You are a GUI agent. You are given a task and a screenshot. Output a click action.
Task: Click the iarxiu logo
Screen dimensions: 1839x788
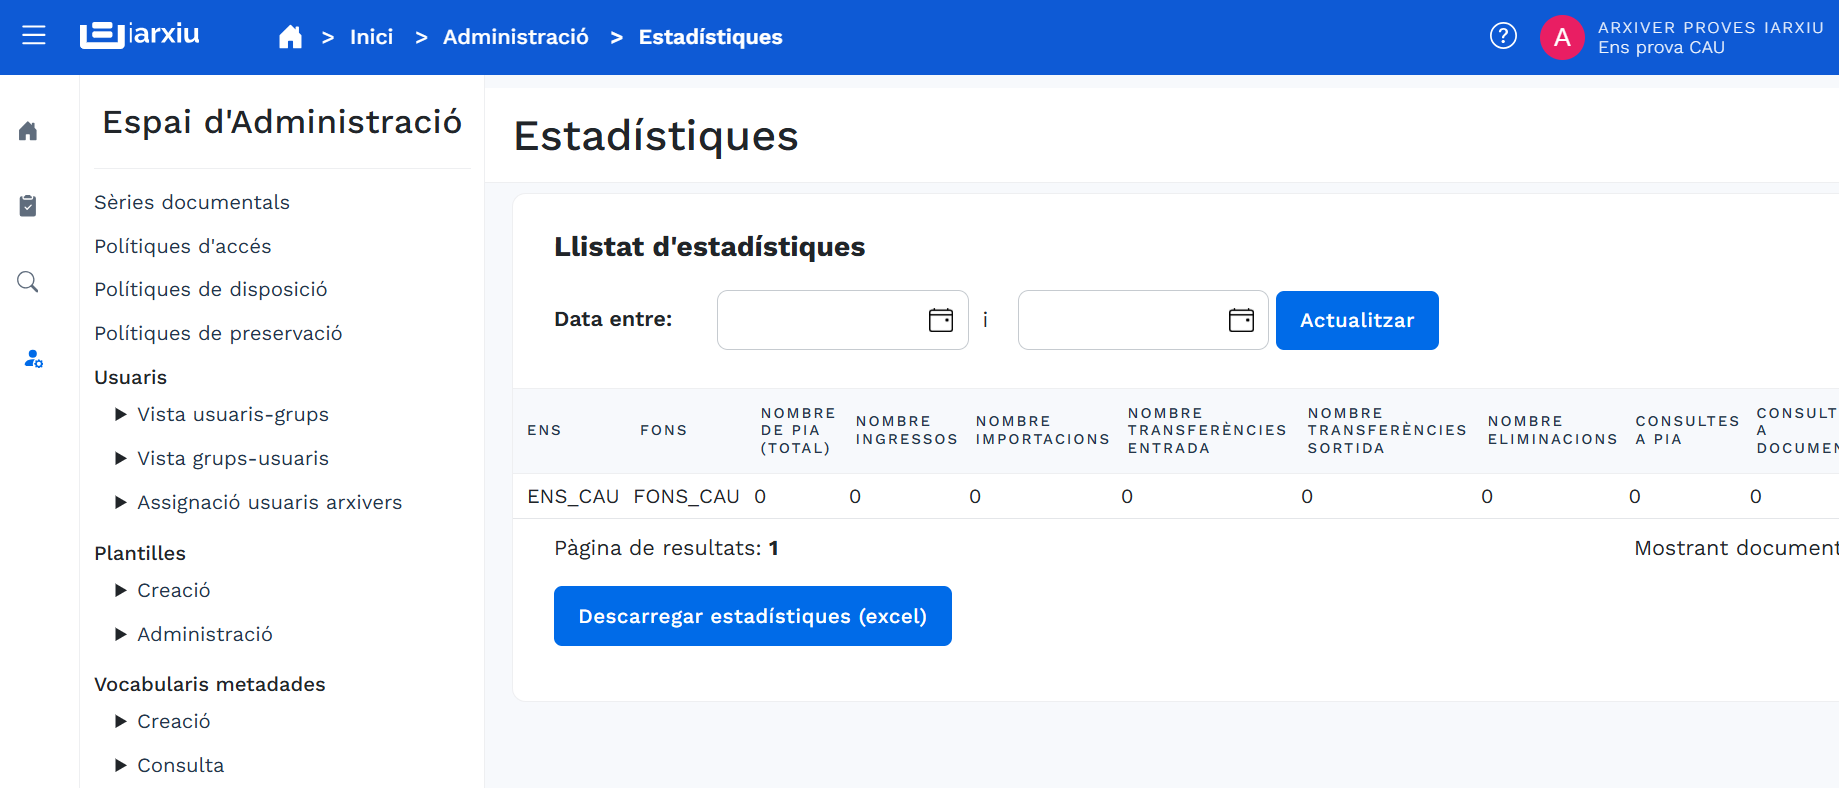140,35
